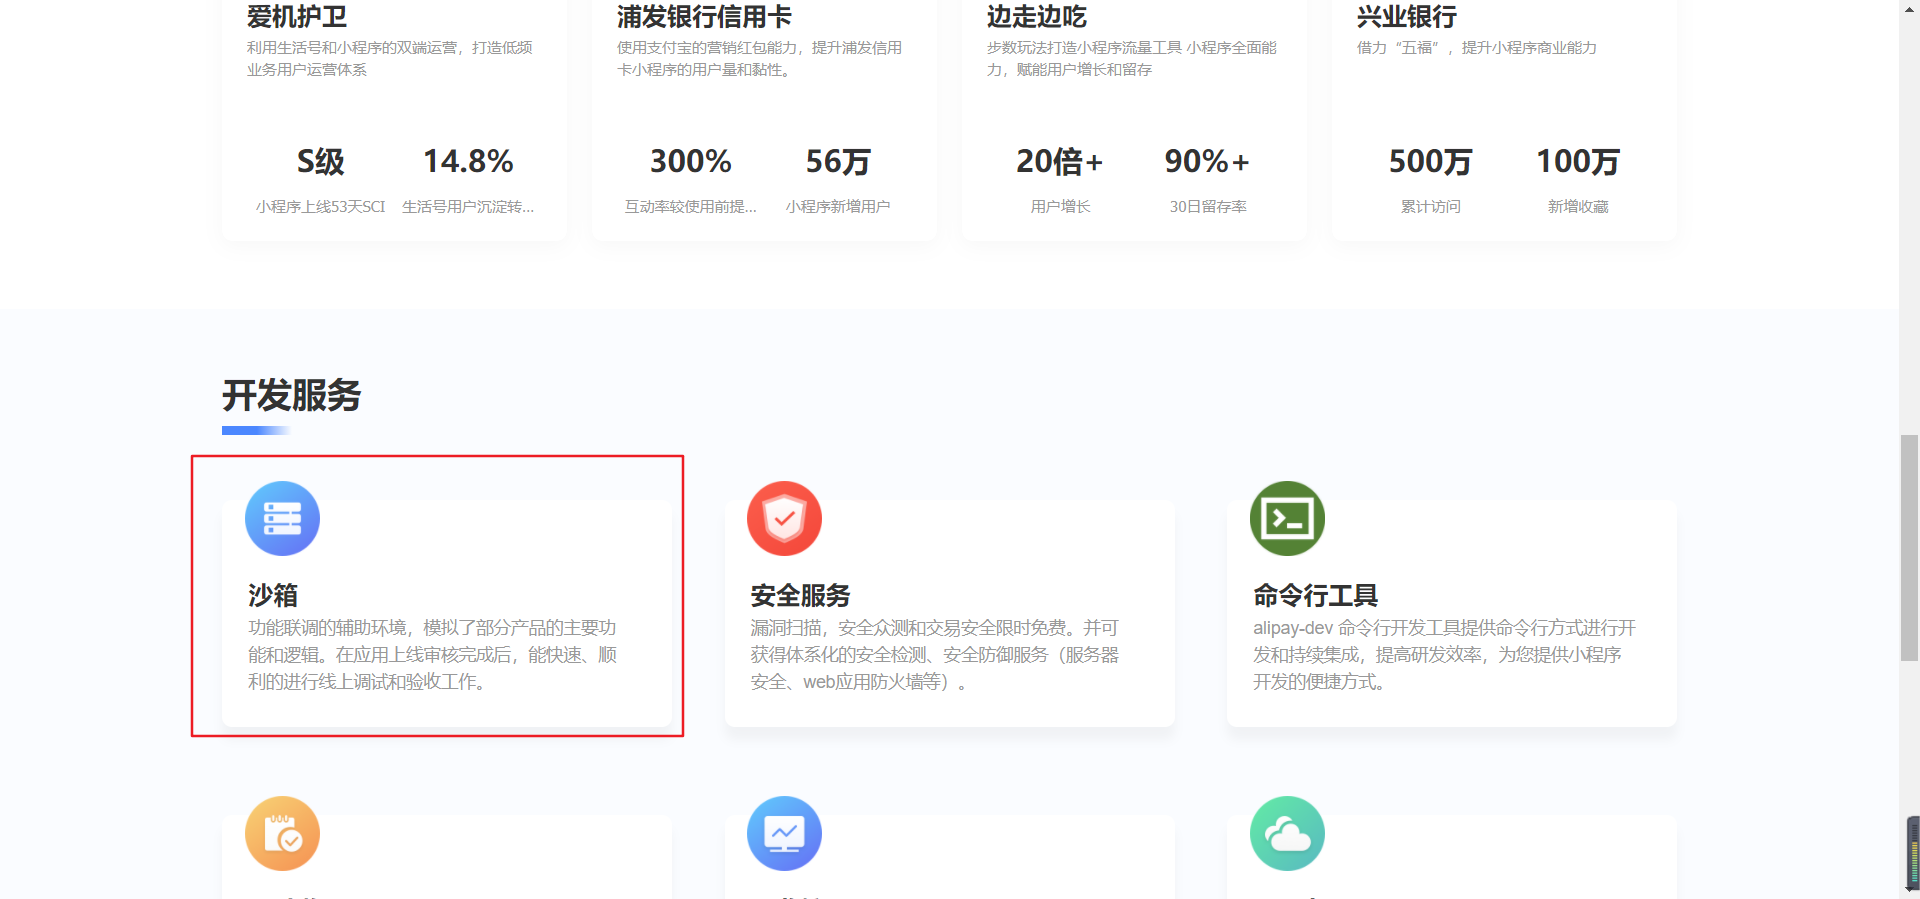Click the 安全服务 description paragraph

(935, 654)
